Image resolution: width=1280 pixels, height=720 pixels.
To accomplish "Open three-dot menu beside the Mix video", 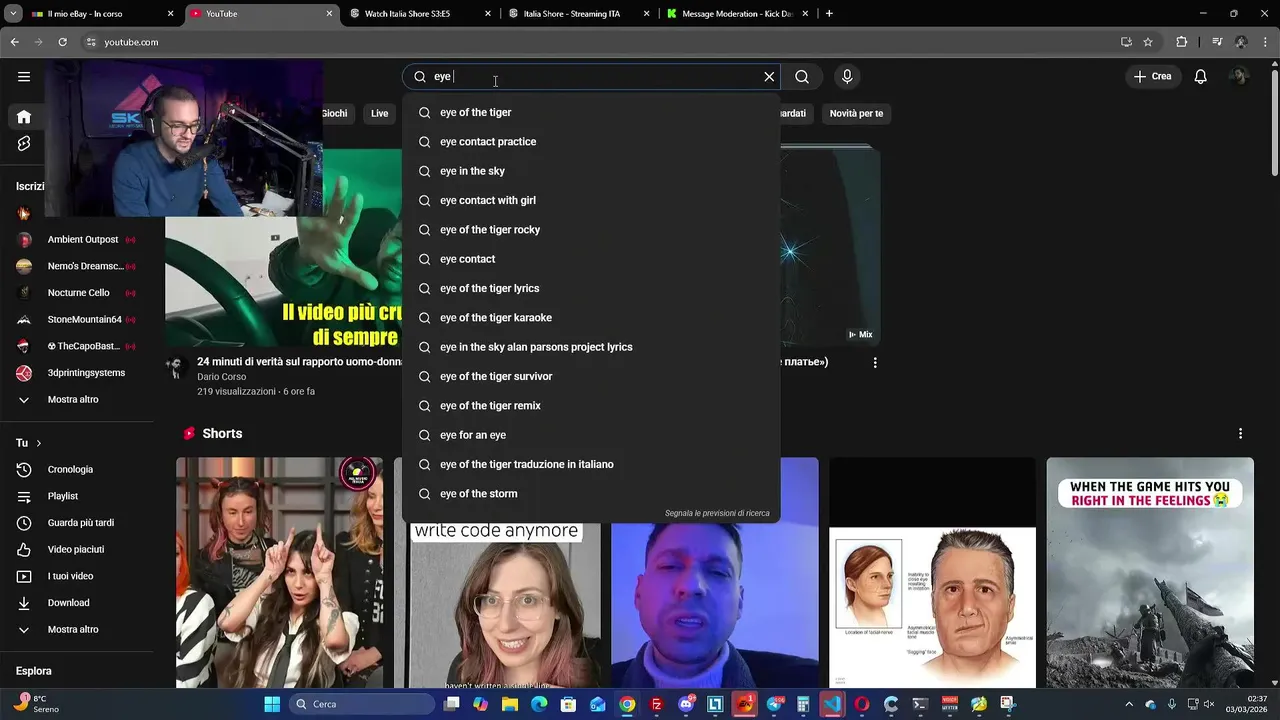I will pyautogui.click(x=875, y=363).
